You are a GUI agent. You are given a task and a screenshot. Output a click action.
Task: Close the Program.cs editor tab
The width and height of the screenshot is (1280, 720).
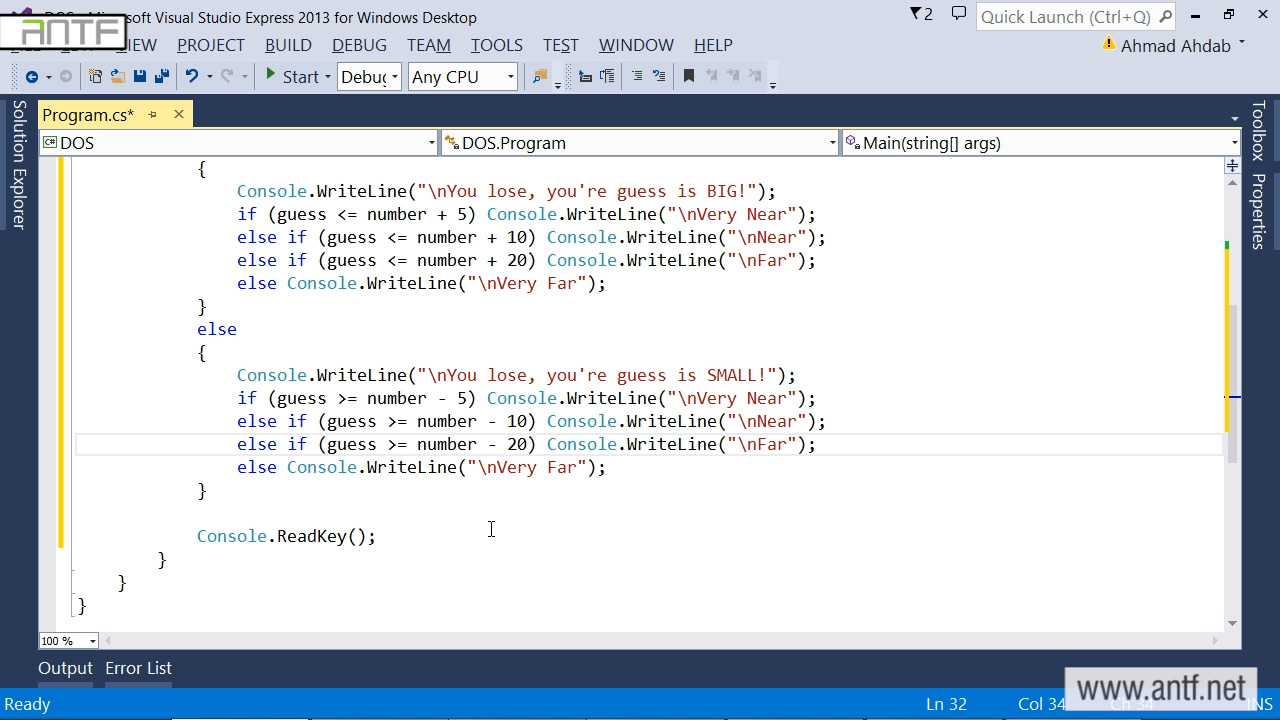point(179,115)
